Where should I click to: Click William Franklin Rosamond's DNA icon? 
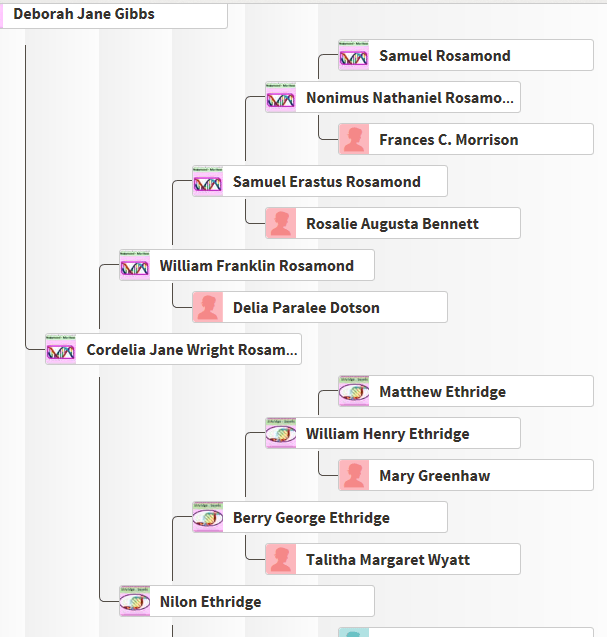[x=135, y=266]
